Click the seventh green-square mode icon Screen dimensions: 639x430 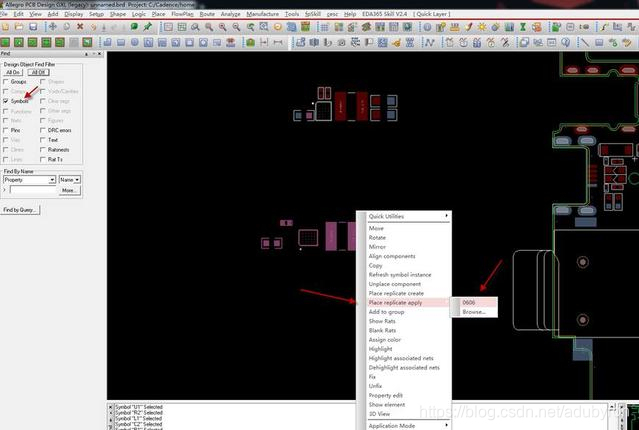click(87, 42)
